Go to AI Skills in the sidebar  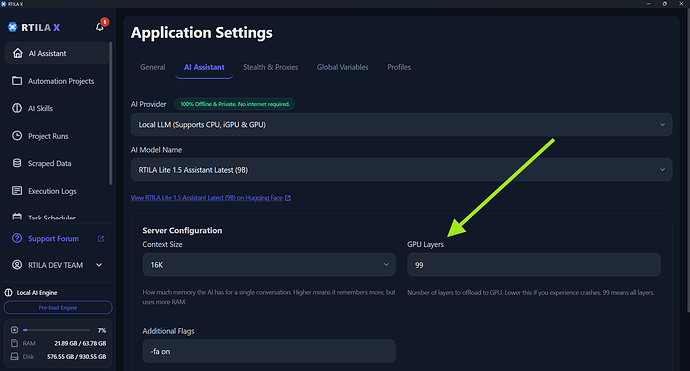(57, 108)
